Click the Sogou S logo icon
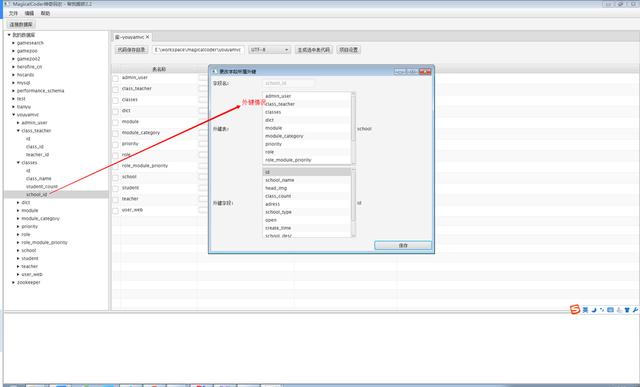The height and width of the screenshot is (387, 640). (x=575, y=310)
